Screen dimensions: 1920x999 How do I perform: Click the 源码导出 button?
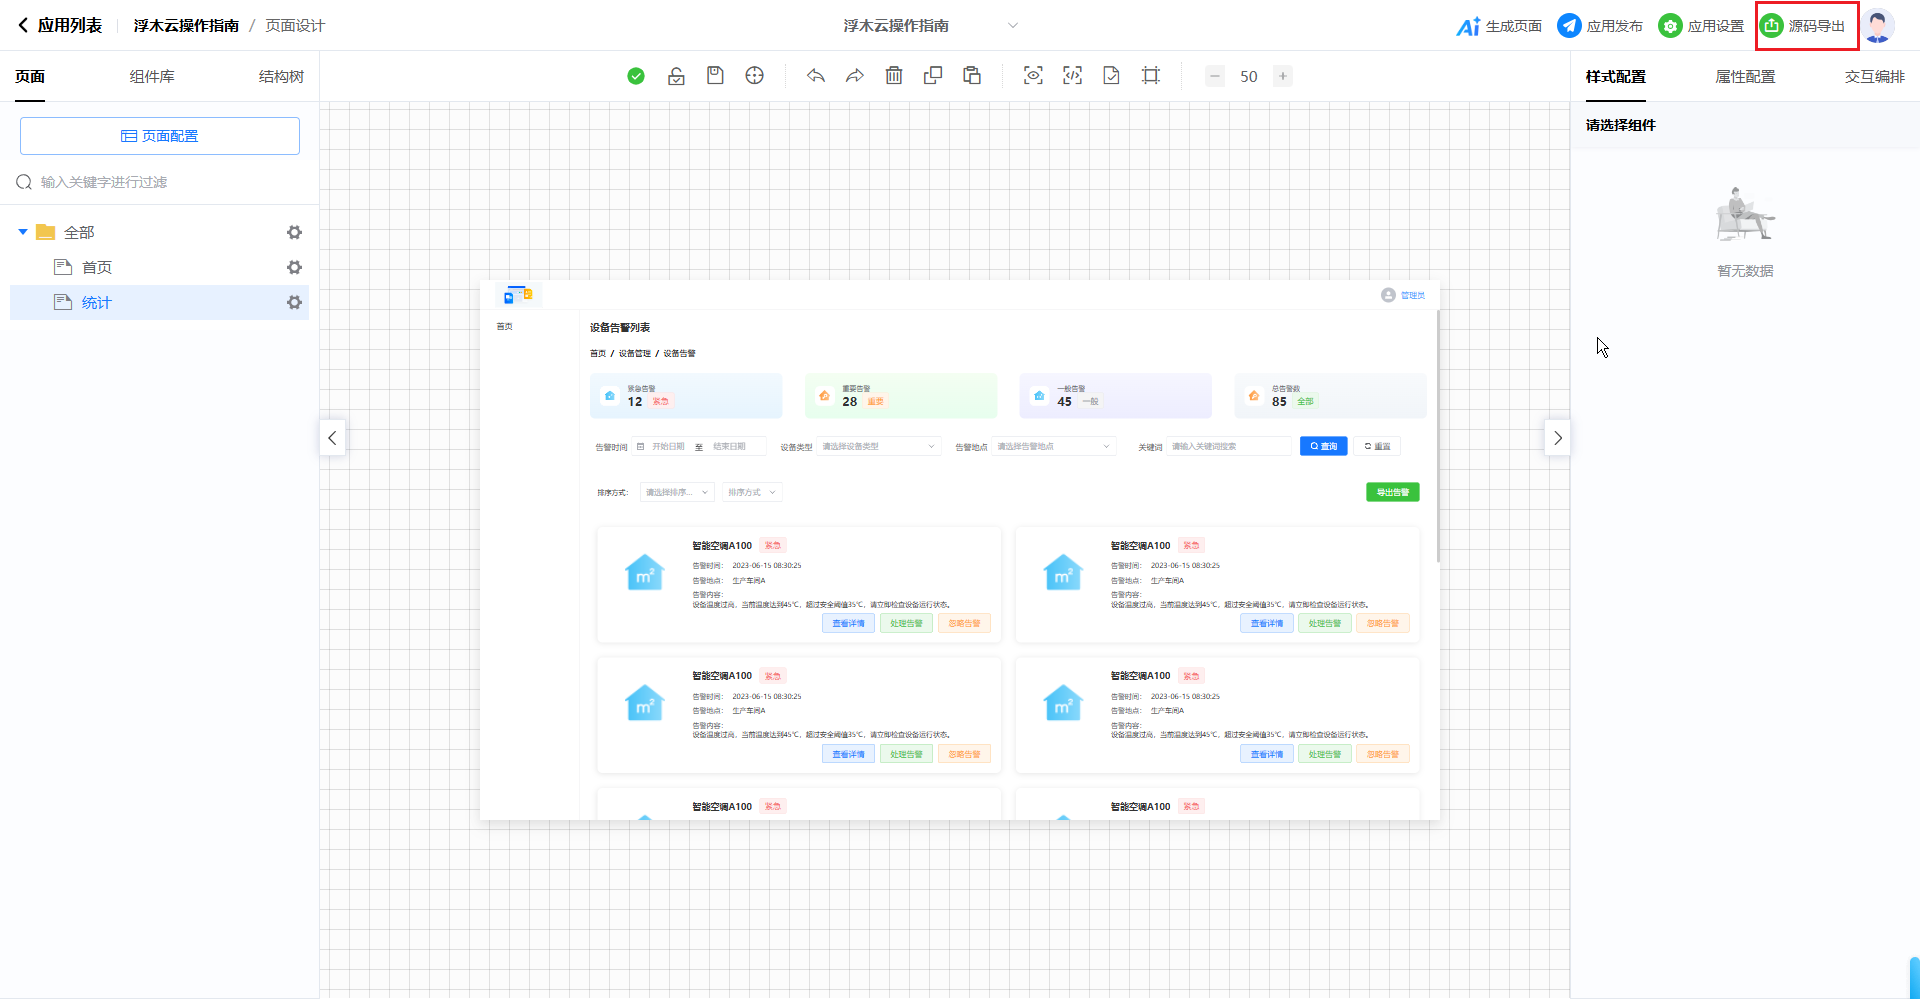[1806, 26]
